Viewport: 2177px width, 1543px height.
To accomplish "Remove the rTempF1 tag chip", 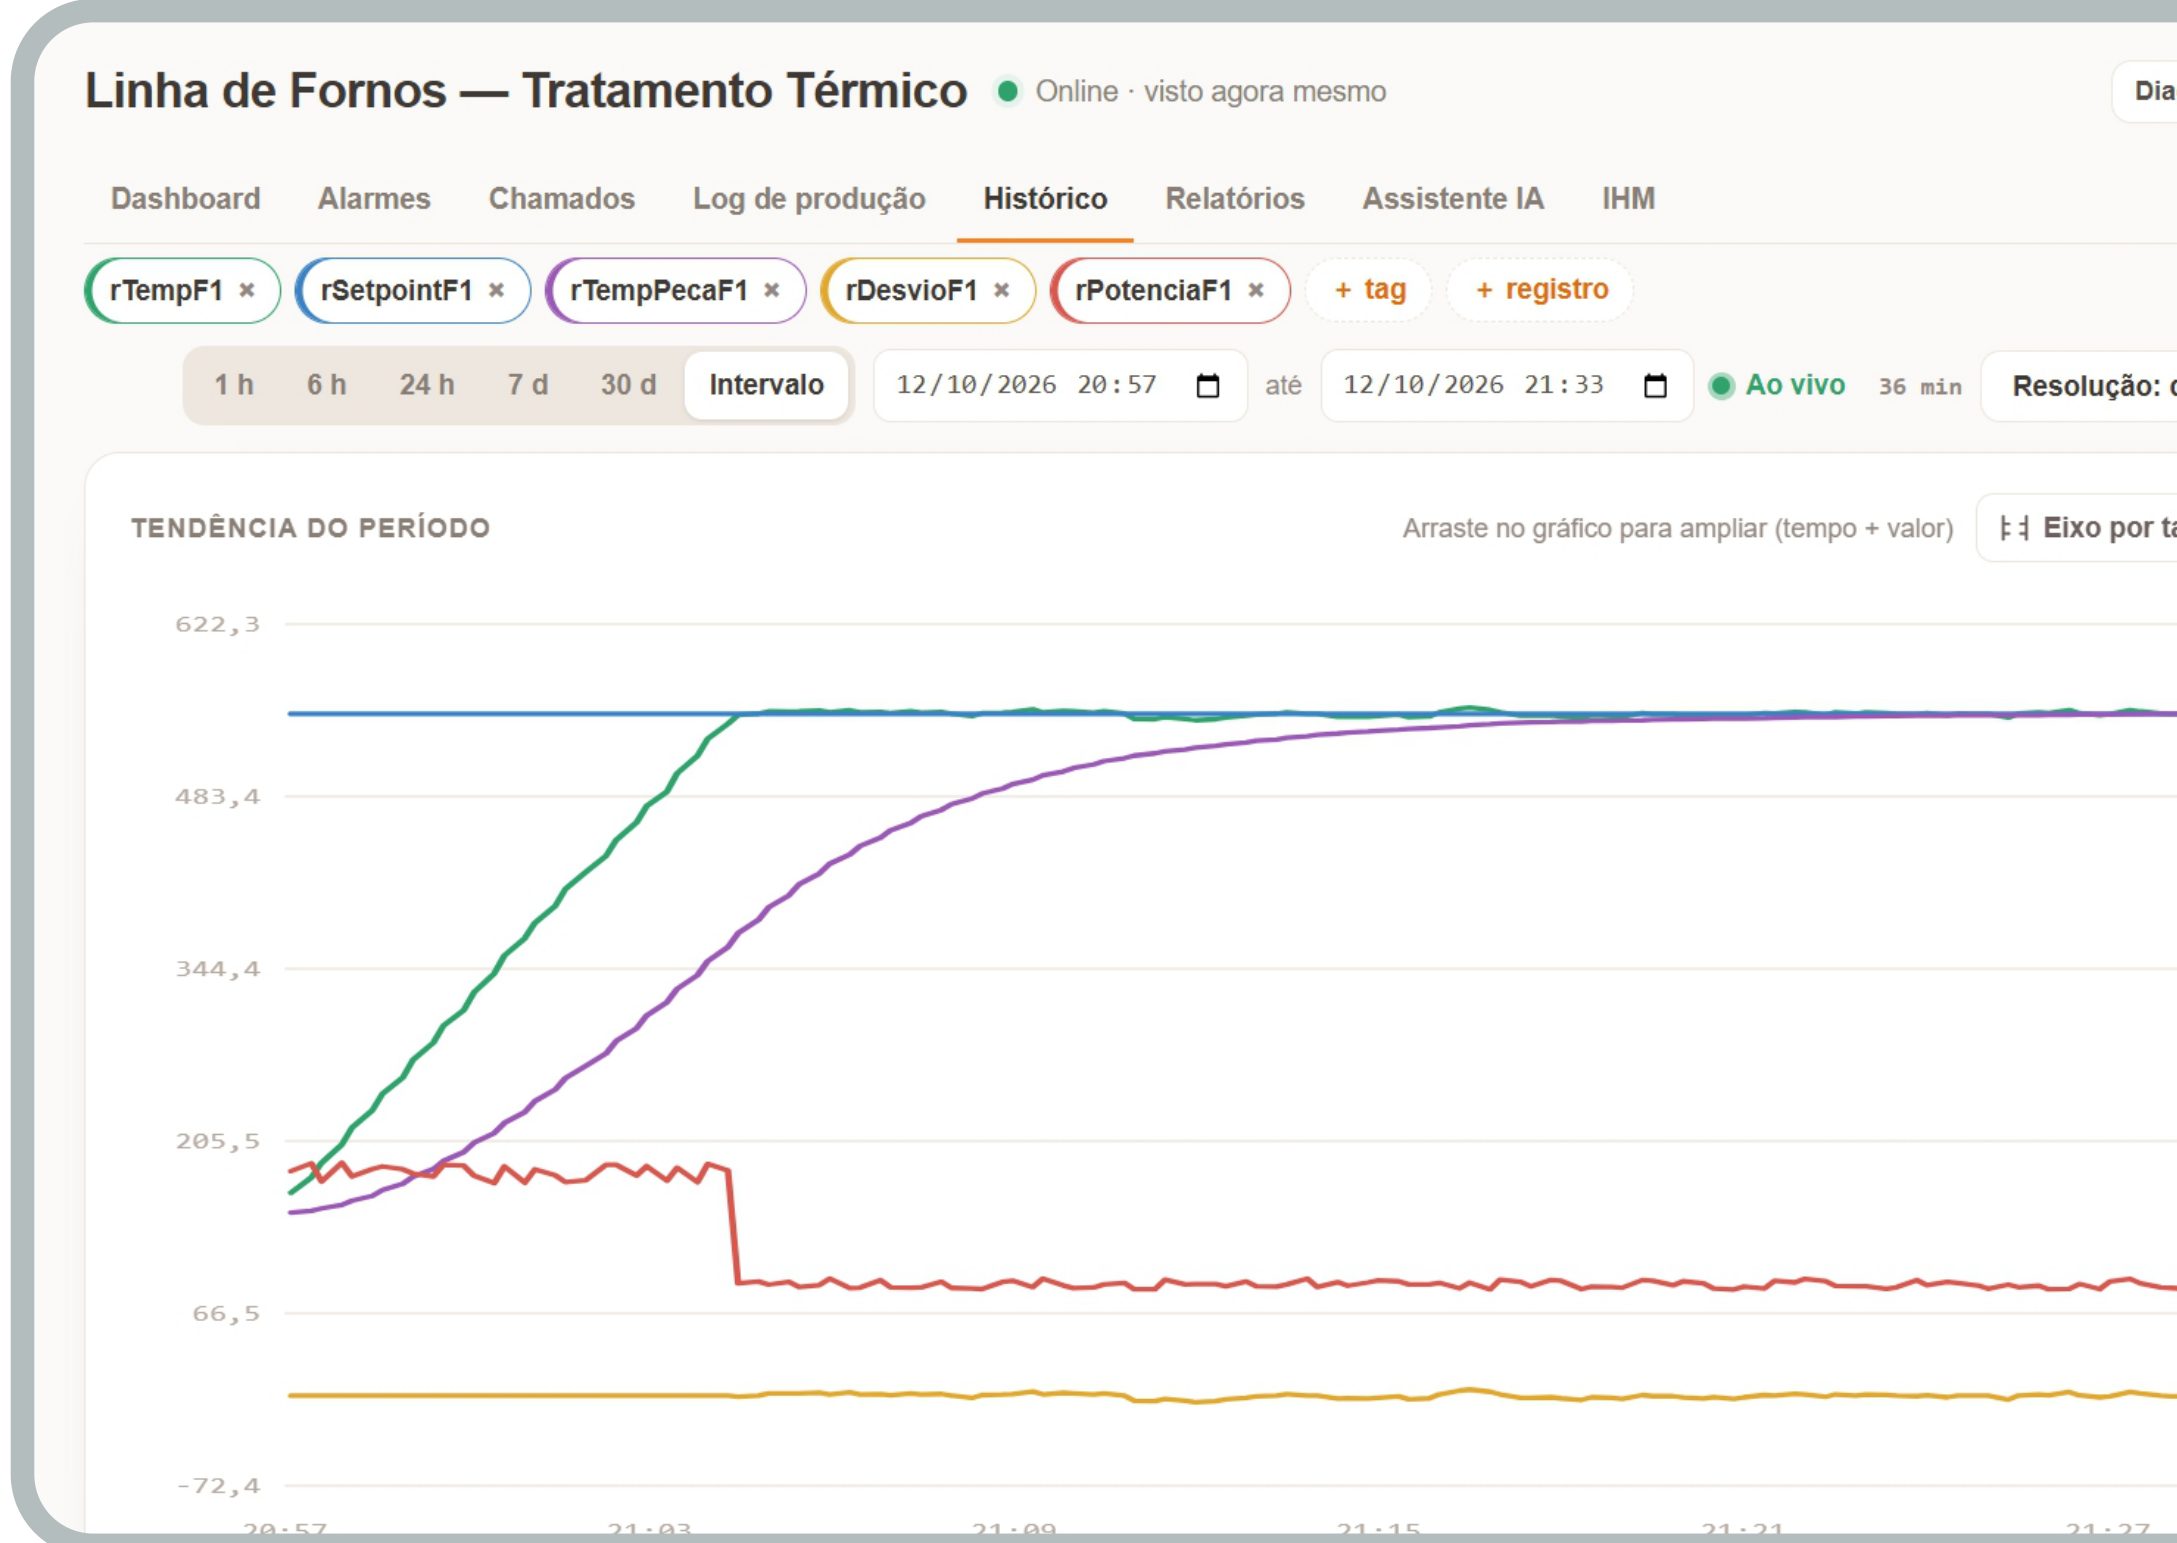I will [x=247, y=290].
